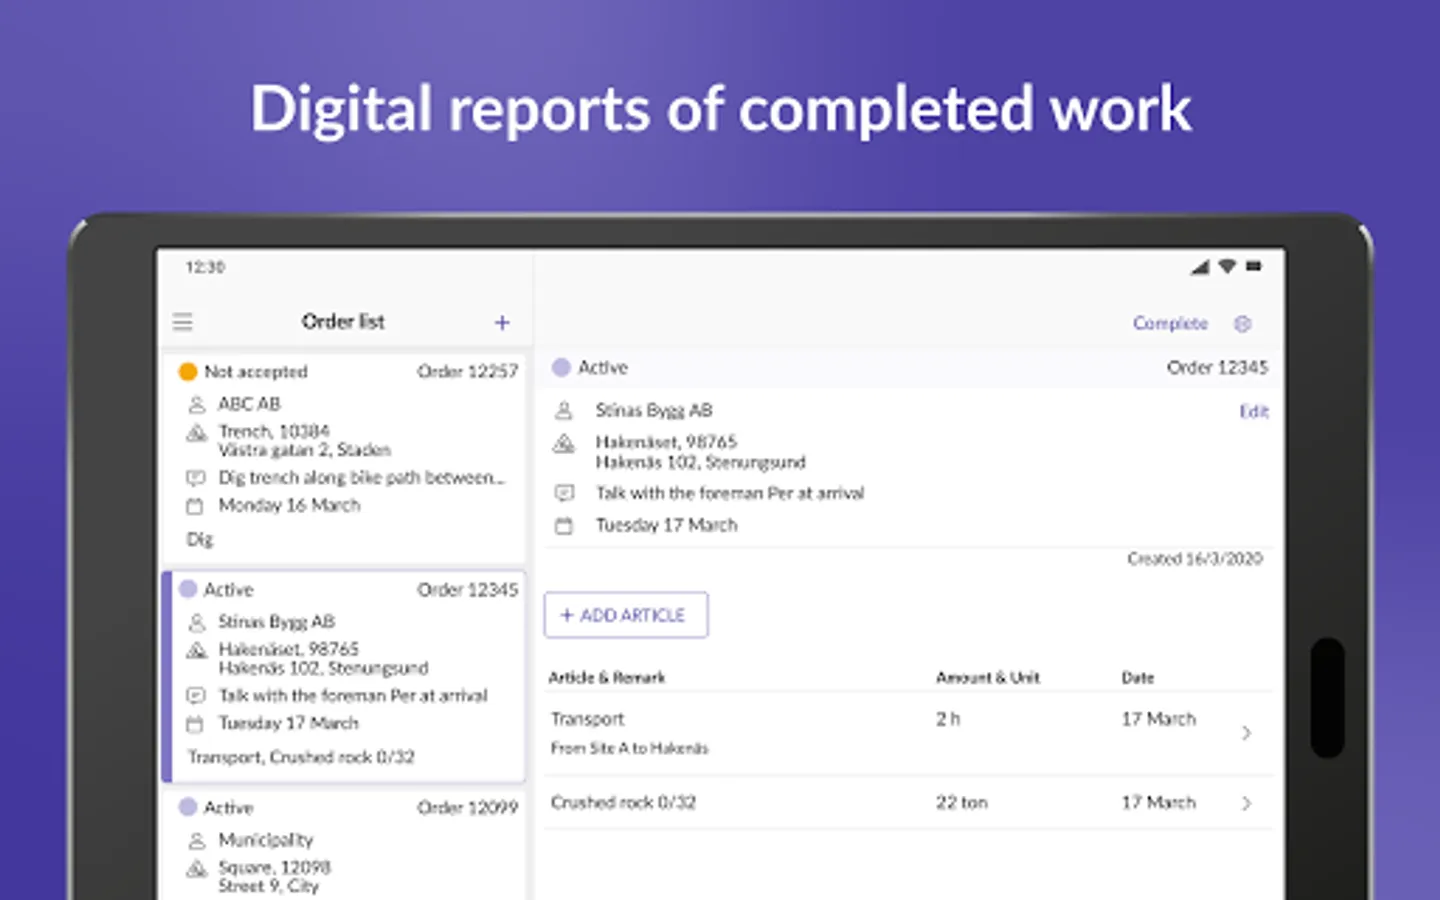Tap the battery icon in status bar

click(1254, 267)
